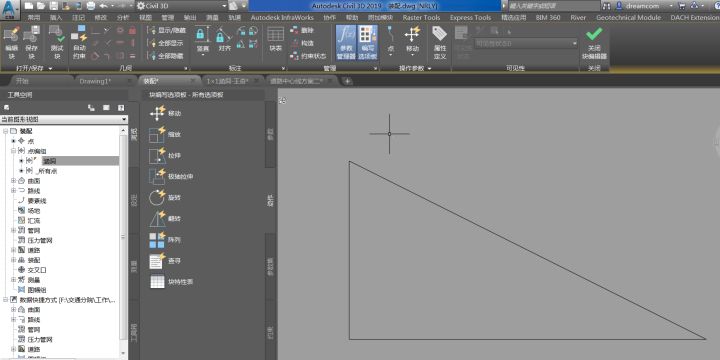Click 全部显示 (Show All) constraints
Viewport: 720px width, 360px height.
point(165,43)
